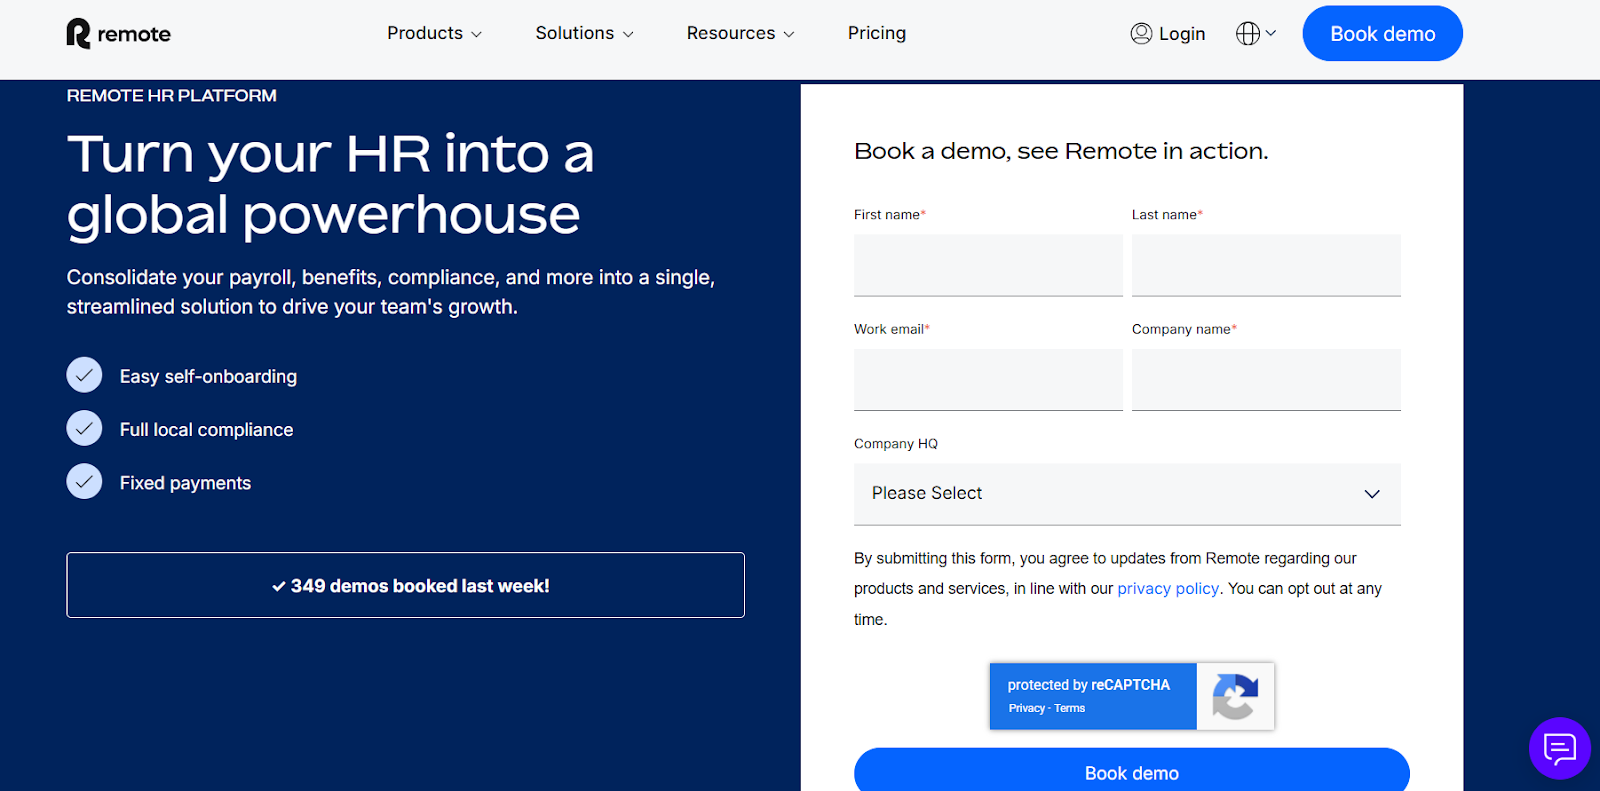
Task: Open the privacy policy link
Action: [1168, 589]
